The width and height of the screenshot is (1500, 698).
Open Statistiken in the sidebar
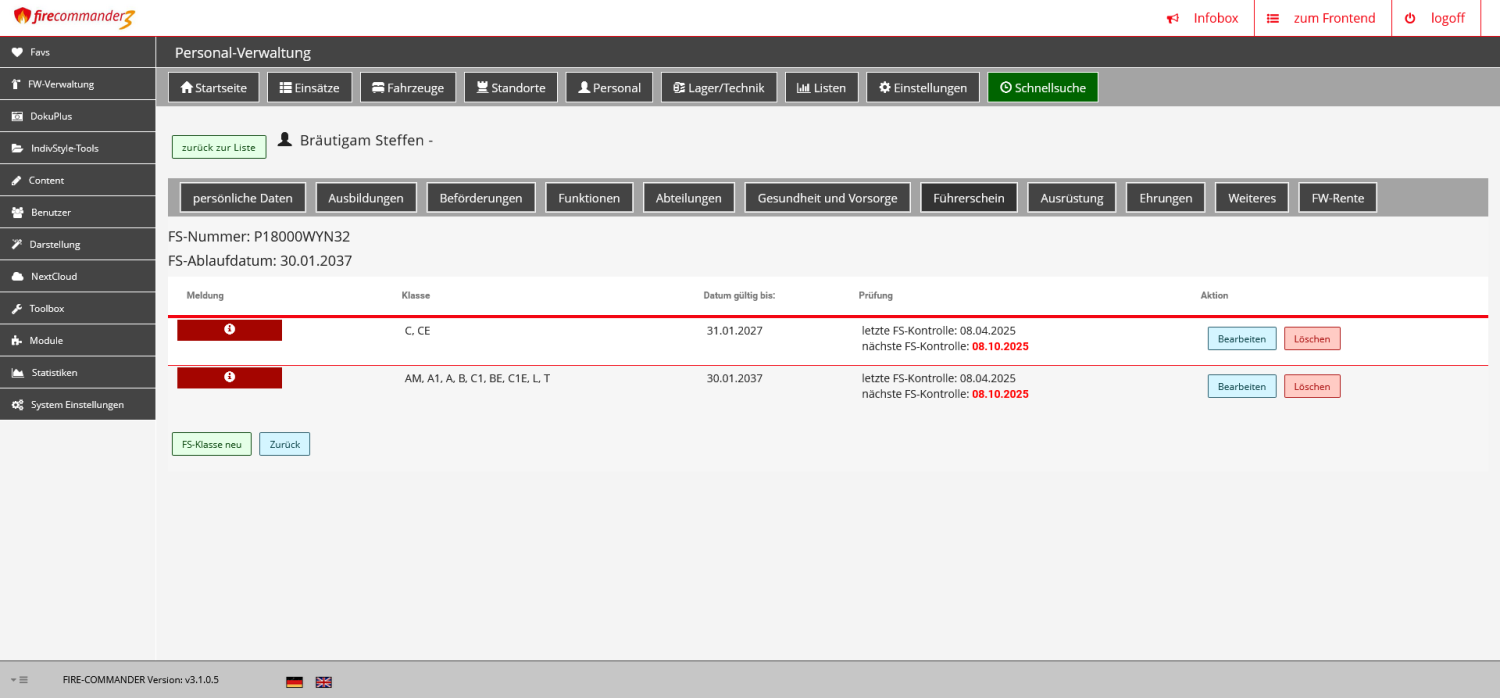point(54,372)
